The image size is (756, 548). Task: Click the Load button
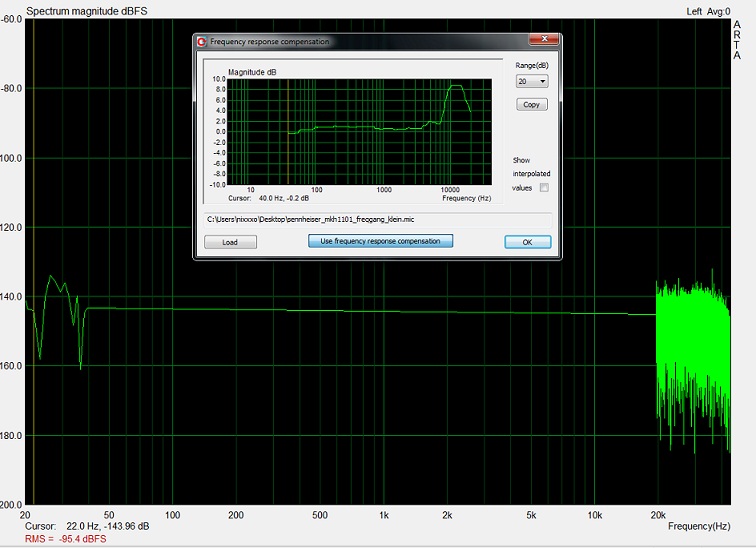pyautogui.click(x=230, y=242)
